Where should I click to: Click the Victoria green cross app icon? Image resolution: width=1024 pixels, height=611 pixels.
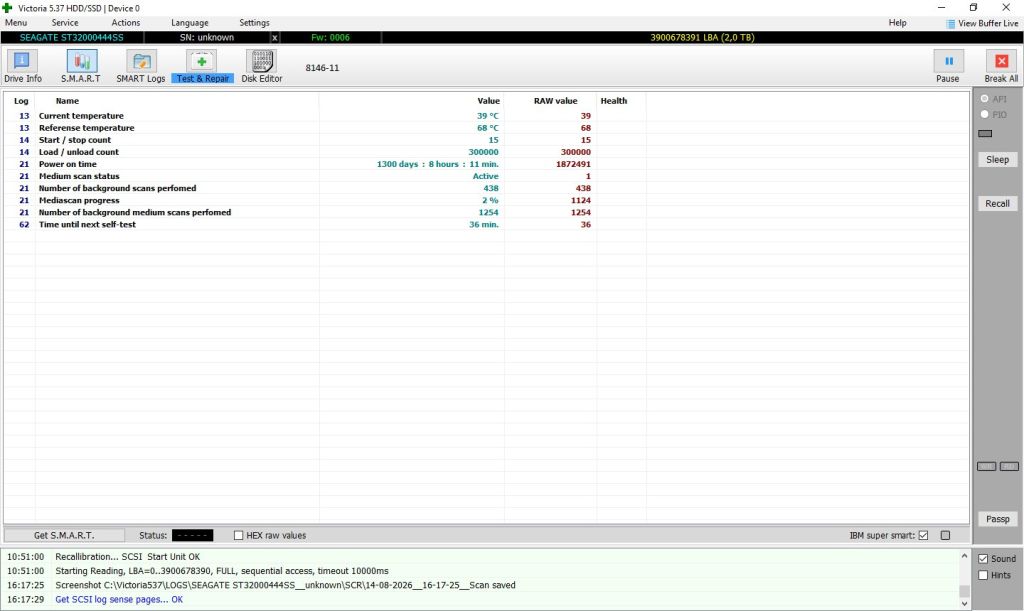(x=7, y=8)
